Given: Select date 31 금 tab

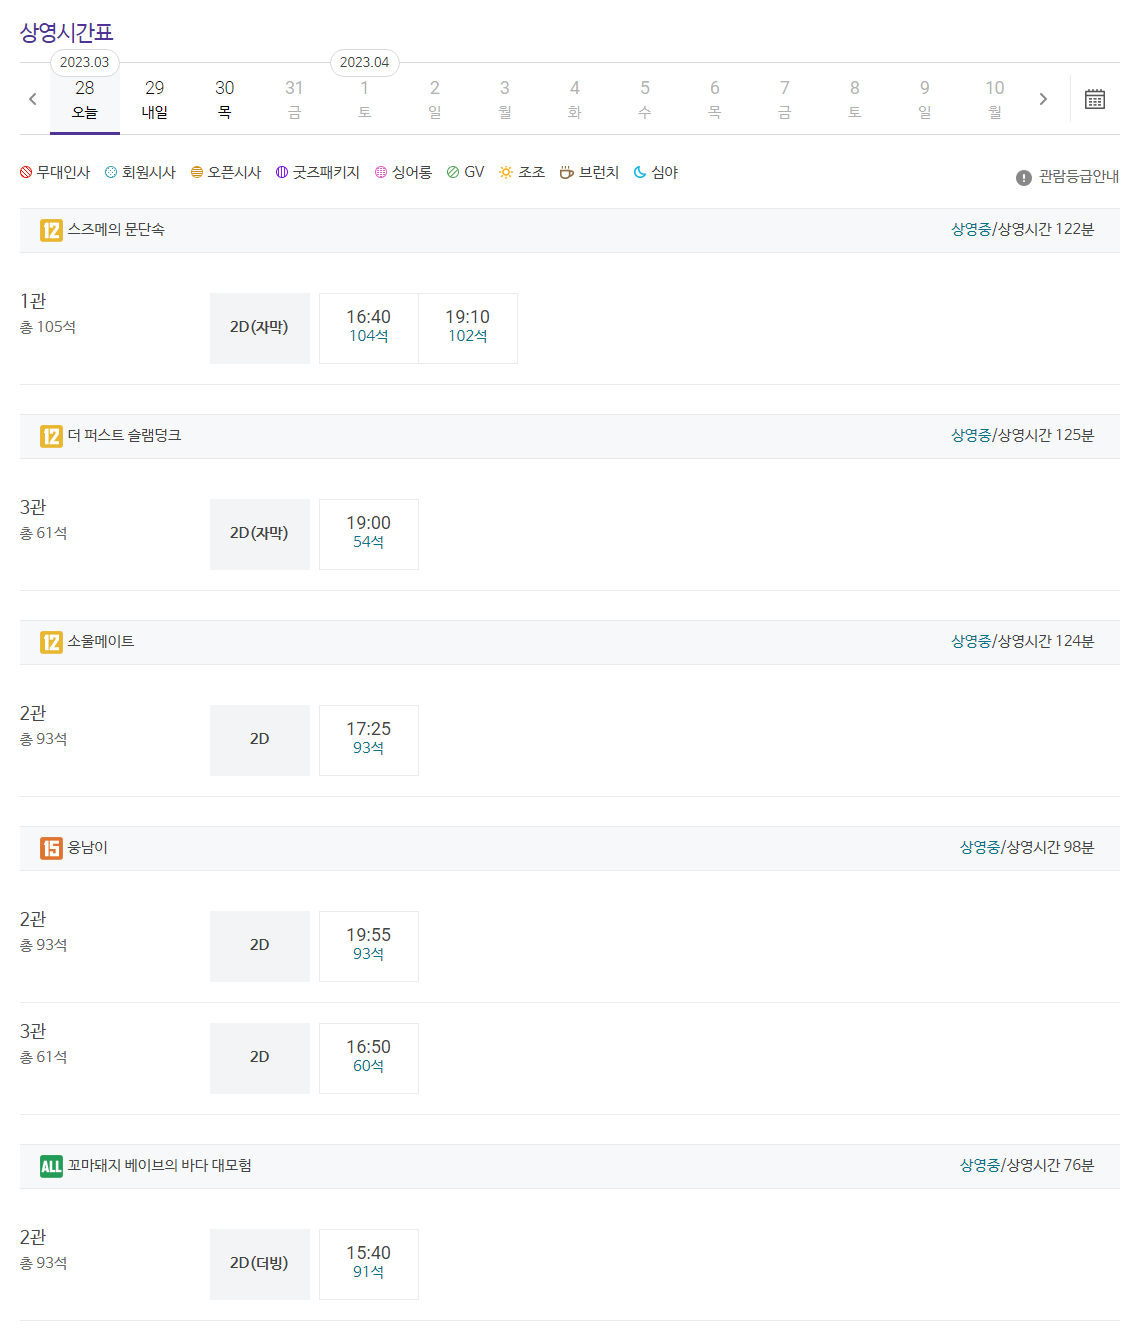Looking at the screenshot, I should (294, 99).
